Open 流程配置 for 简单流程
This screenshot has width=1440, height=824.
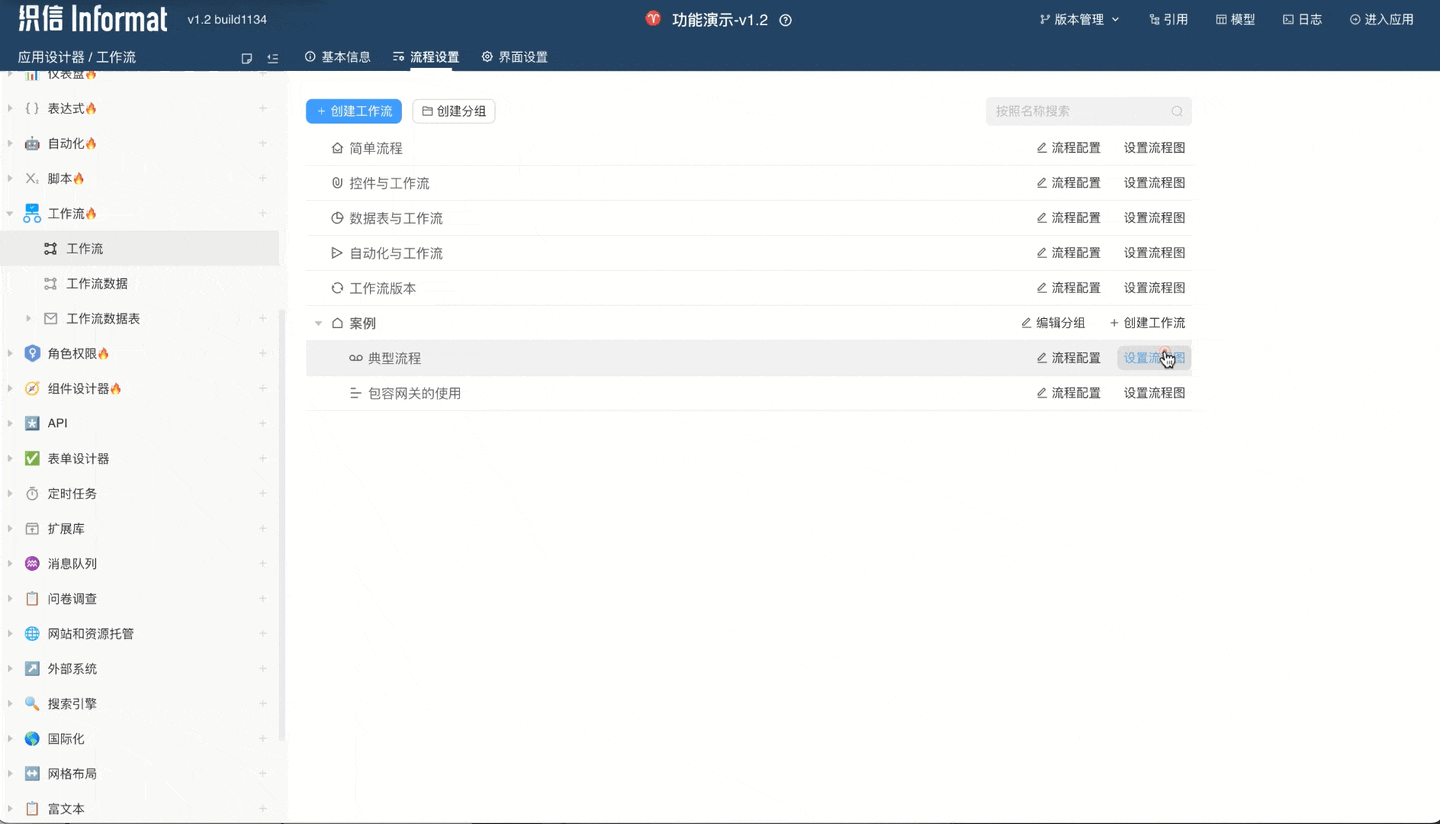[x=1067, y=147]
